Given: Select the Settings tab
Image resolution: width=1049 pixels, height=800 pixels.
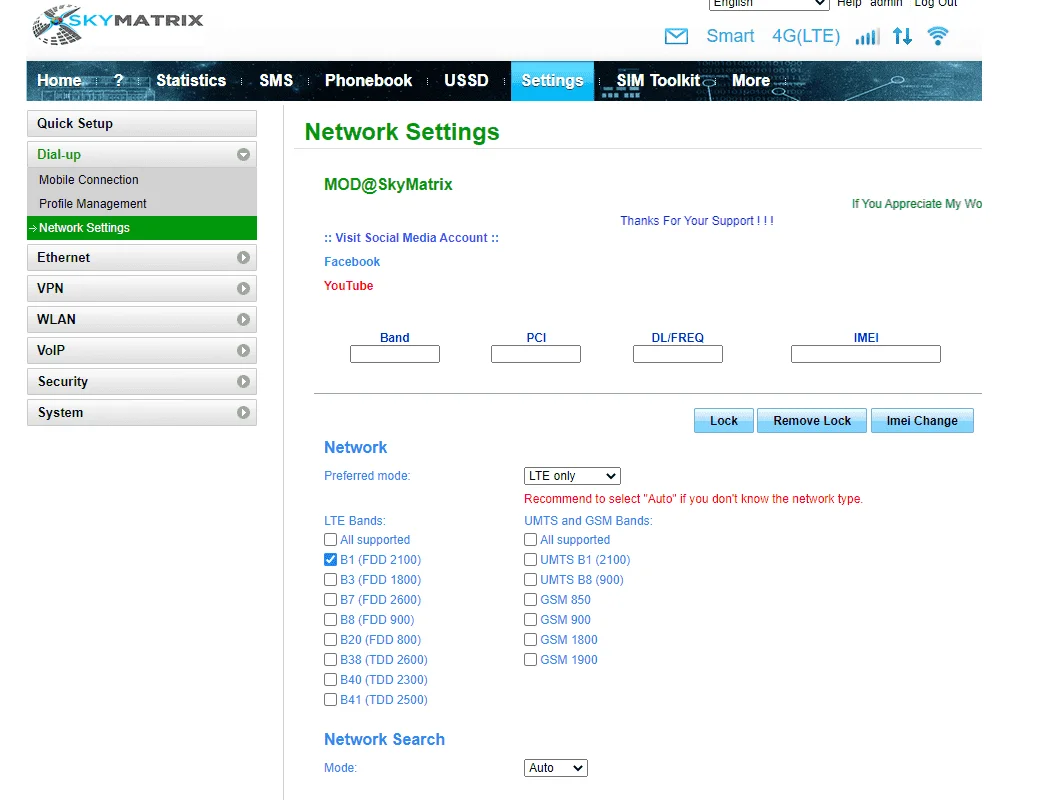Looking at the screenshot, I should click(553, 81).
